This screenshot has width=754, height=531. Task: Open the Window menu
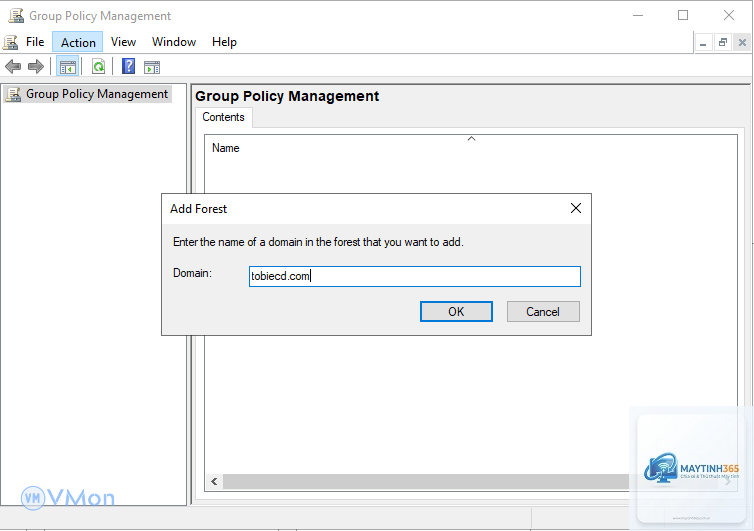tap(174, 42)
